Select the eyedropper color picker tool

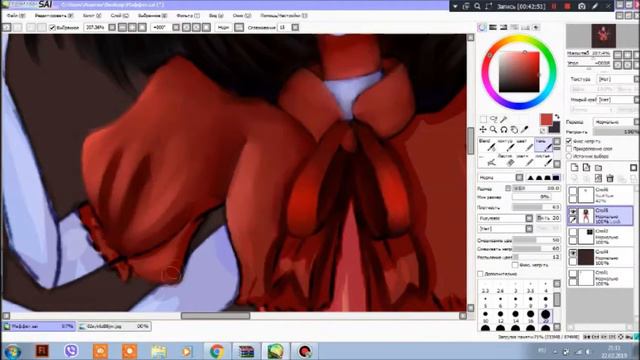(x=525, y=129)
